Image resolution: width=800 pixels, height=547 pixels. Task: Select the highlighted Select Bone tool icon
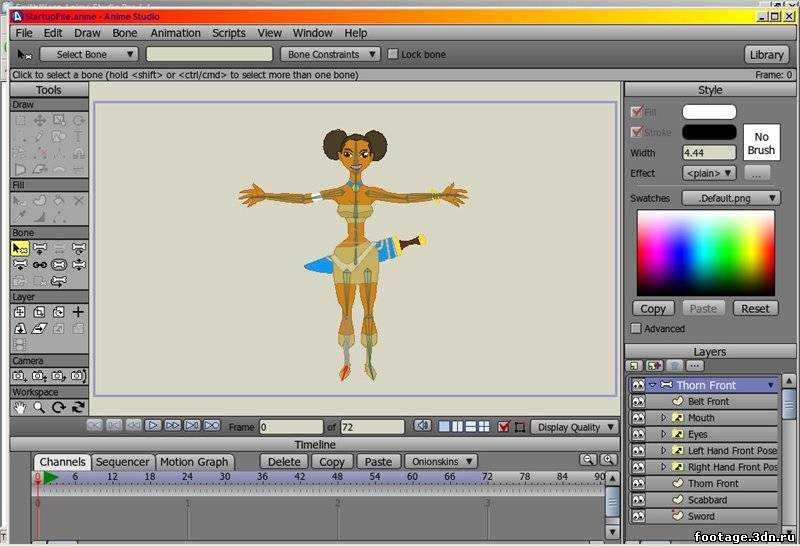(20, 248)
